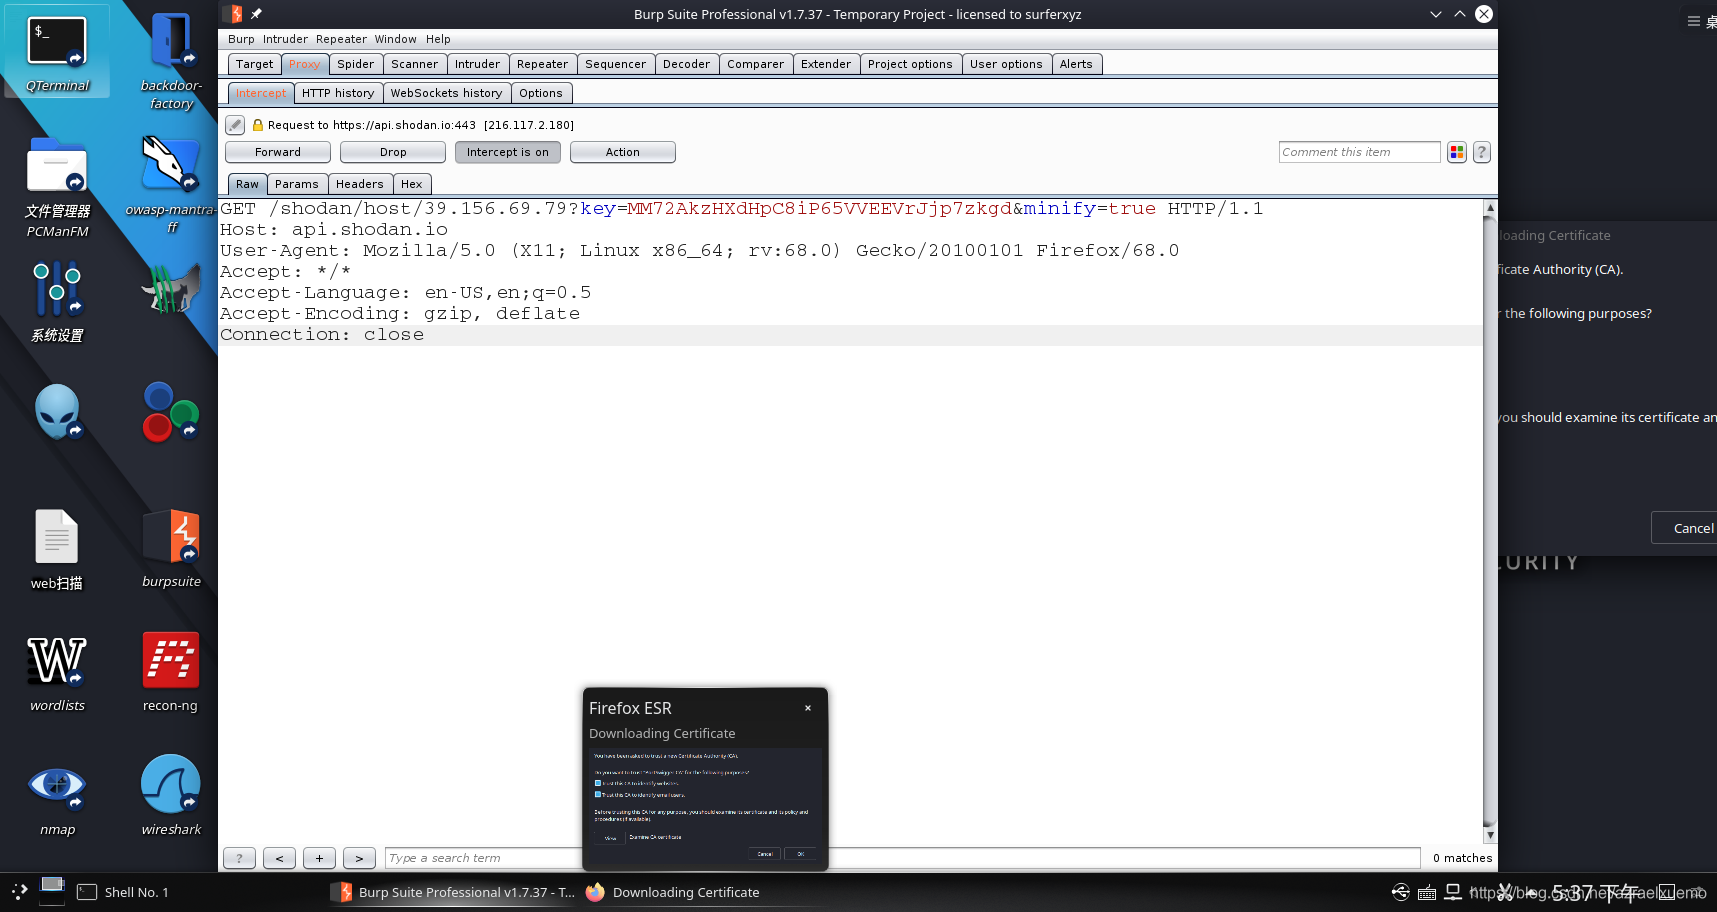This screenshot has height=912, width=1717.
Task: Open the Window menu
Action: (396, 39)
